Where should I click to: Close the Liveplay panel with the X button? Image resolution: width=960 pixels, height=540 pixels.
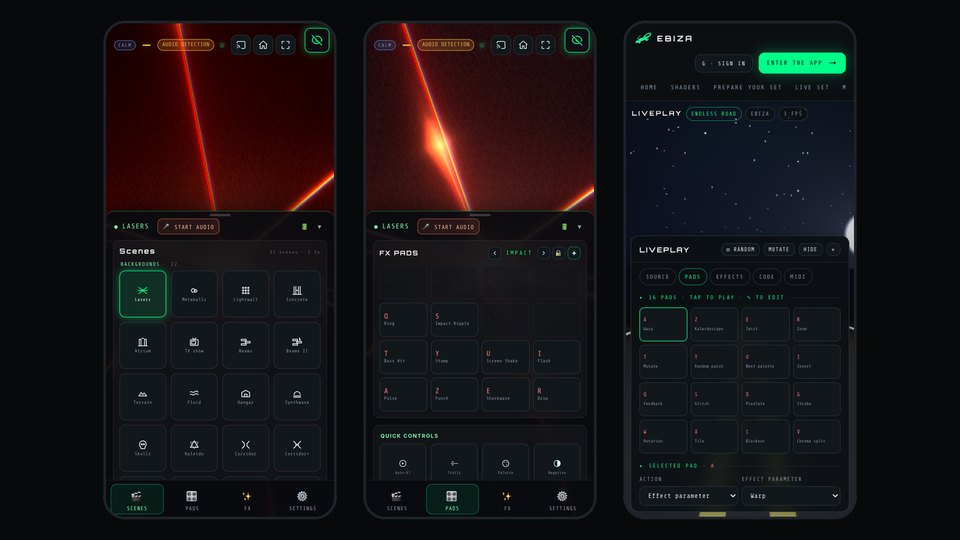(x=833, y=249)
